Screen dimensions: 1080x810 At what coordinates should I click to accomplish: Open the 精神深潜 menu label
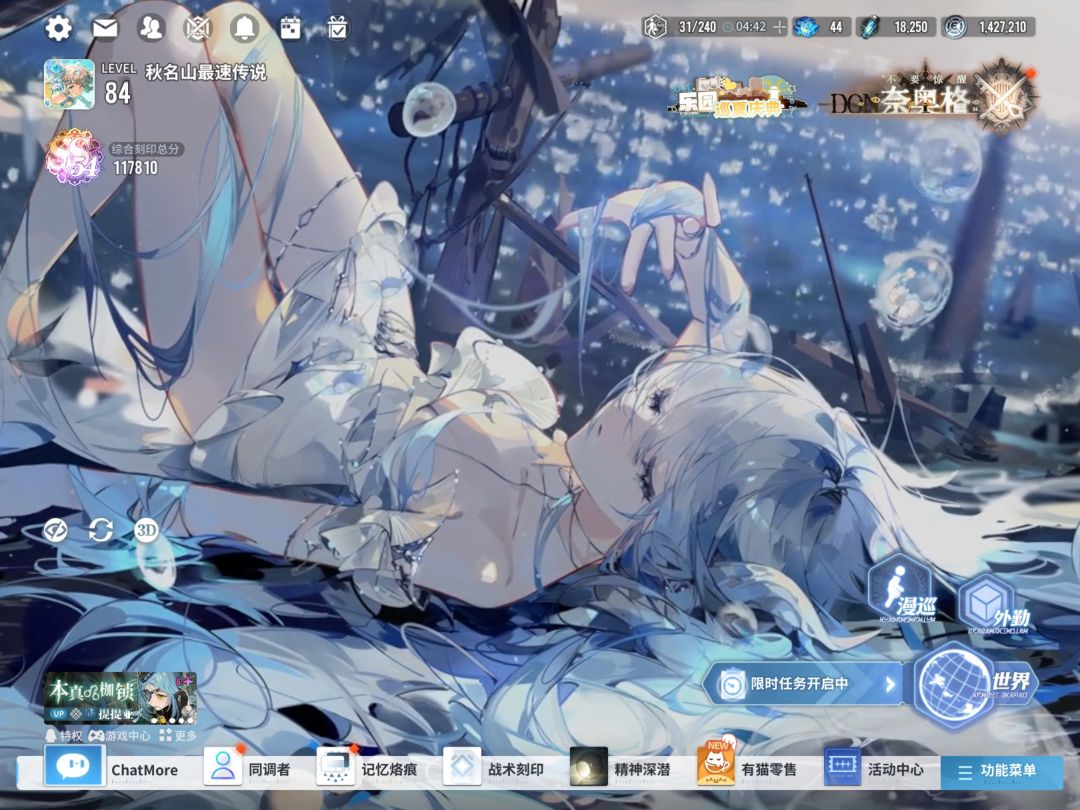(643, 769)
